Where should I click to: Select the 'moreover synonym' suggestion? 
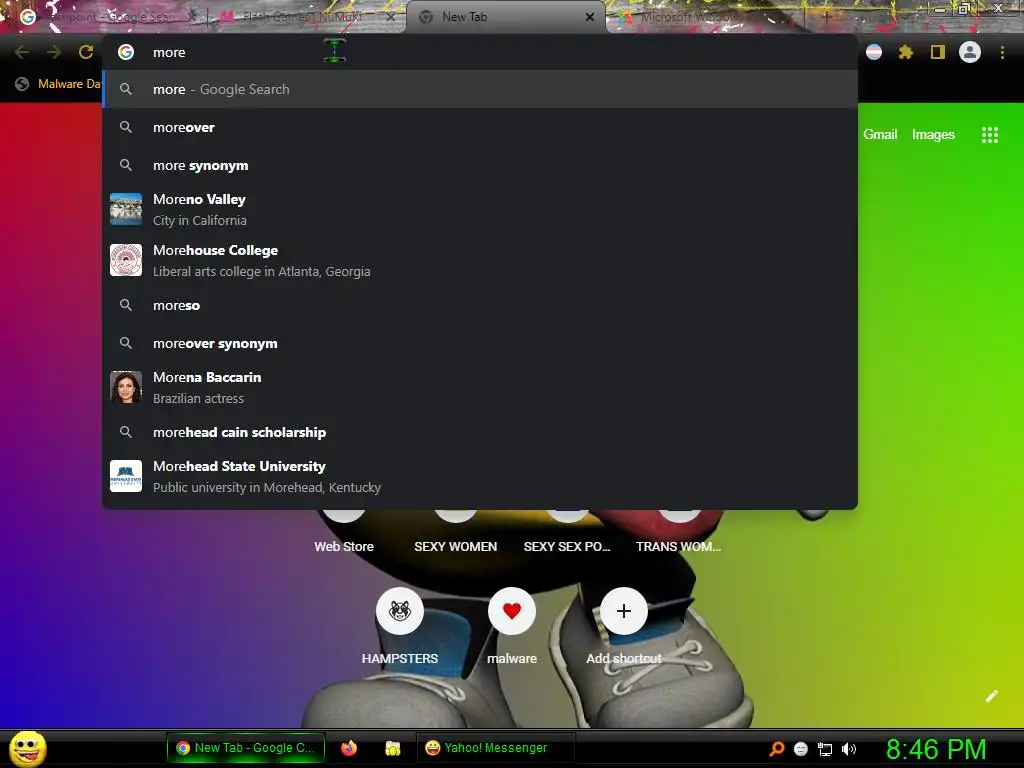coord(480,343)
